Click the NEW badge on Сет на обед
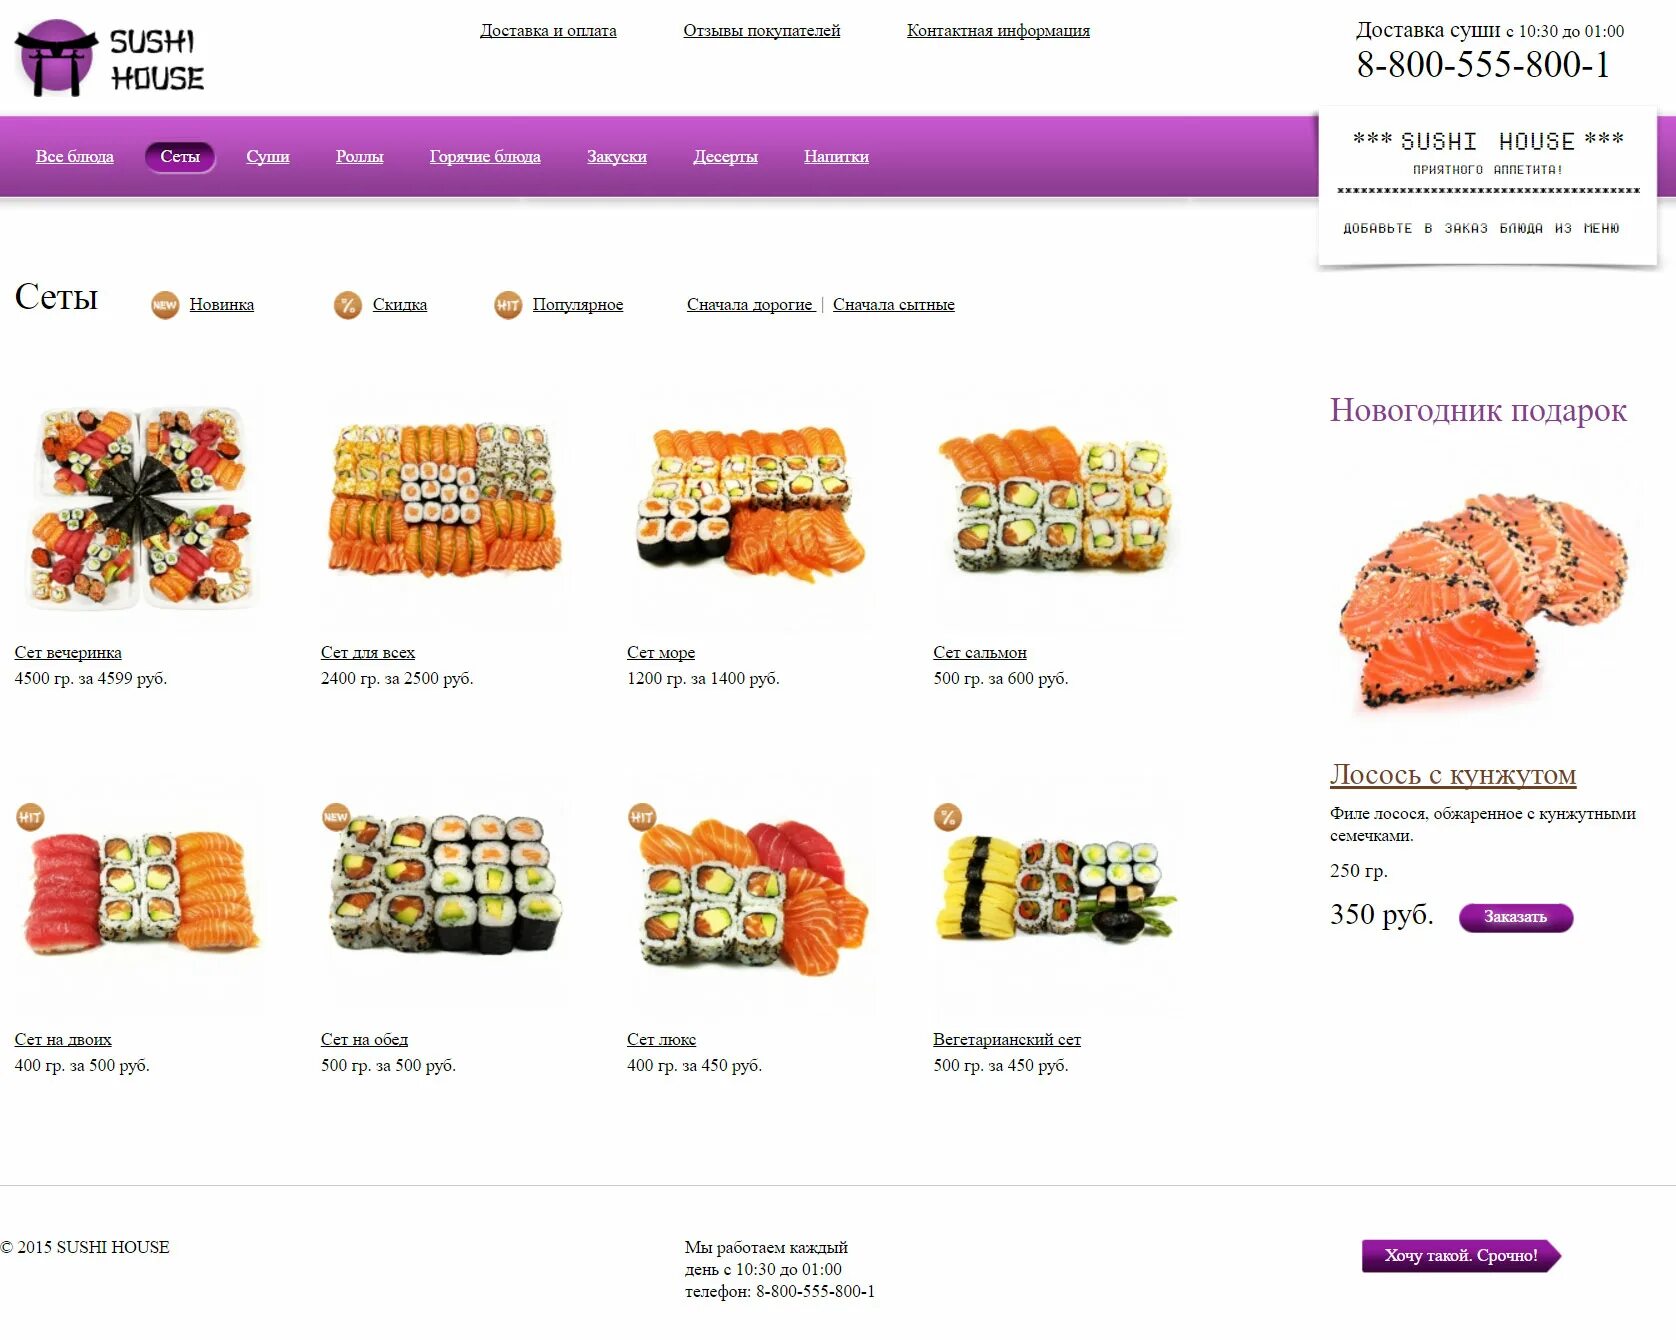Screen dimensions: 1676x1340 click(336, 817)
